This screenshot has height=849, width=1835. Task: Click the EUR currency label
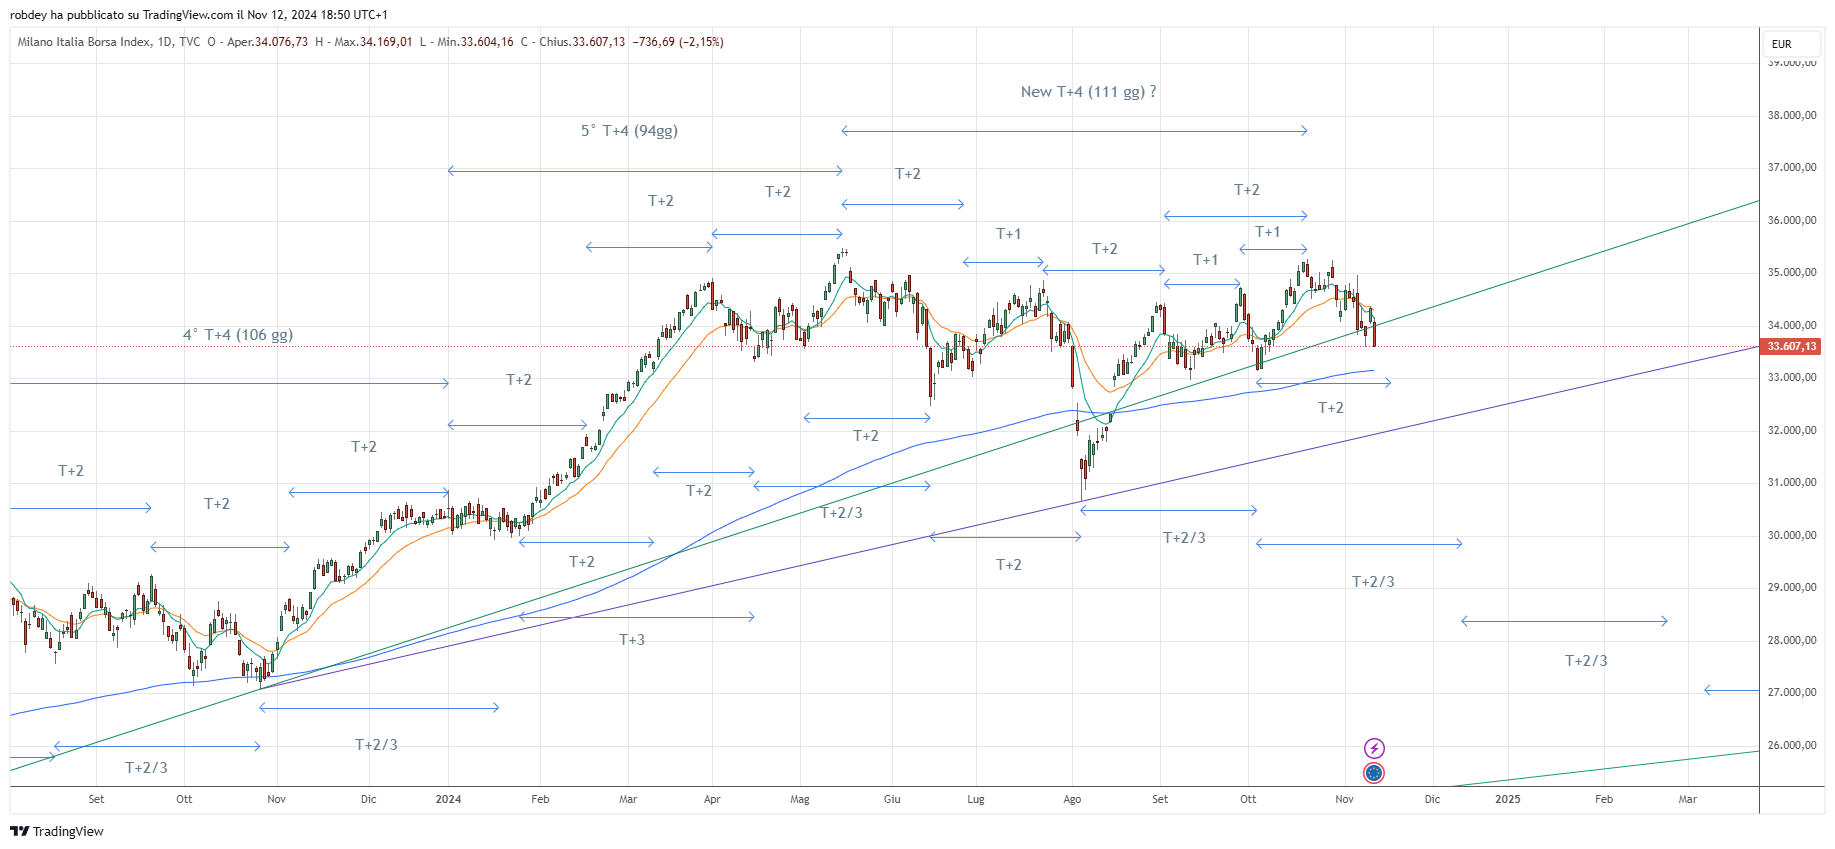[x=1782, y=44]
